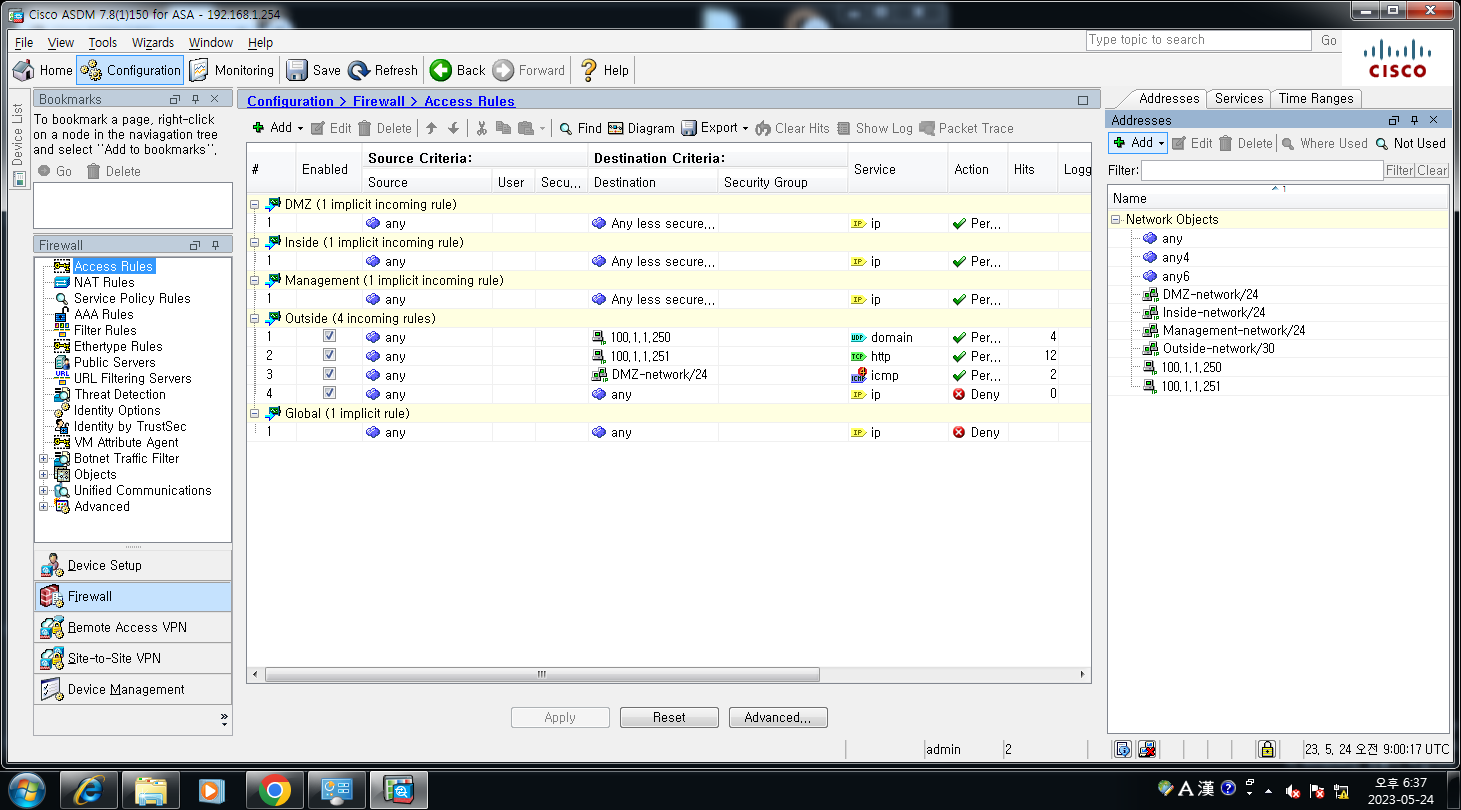The image size is (1461, 810).
Task: Collapse the Inside rule group
Action: pos(255,242)
